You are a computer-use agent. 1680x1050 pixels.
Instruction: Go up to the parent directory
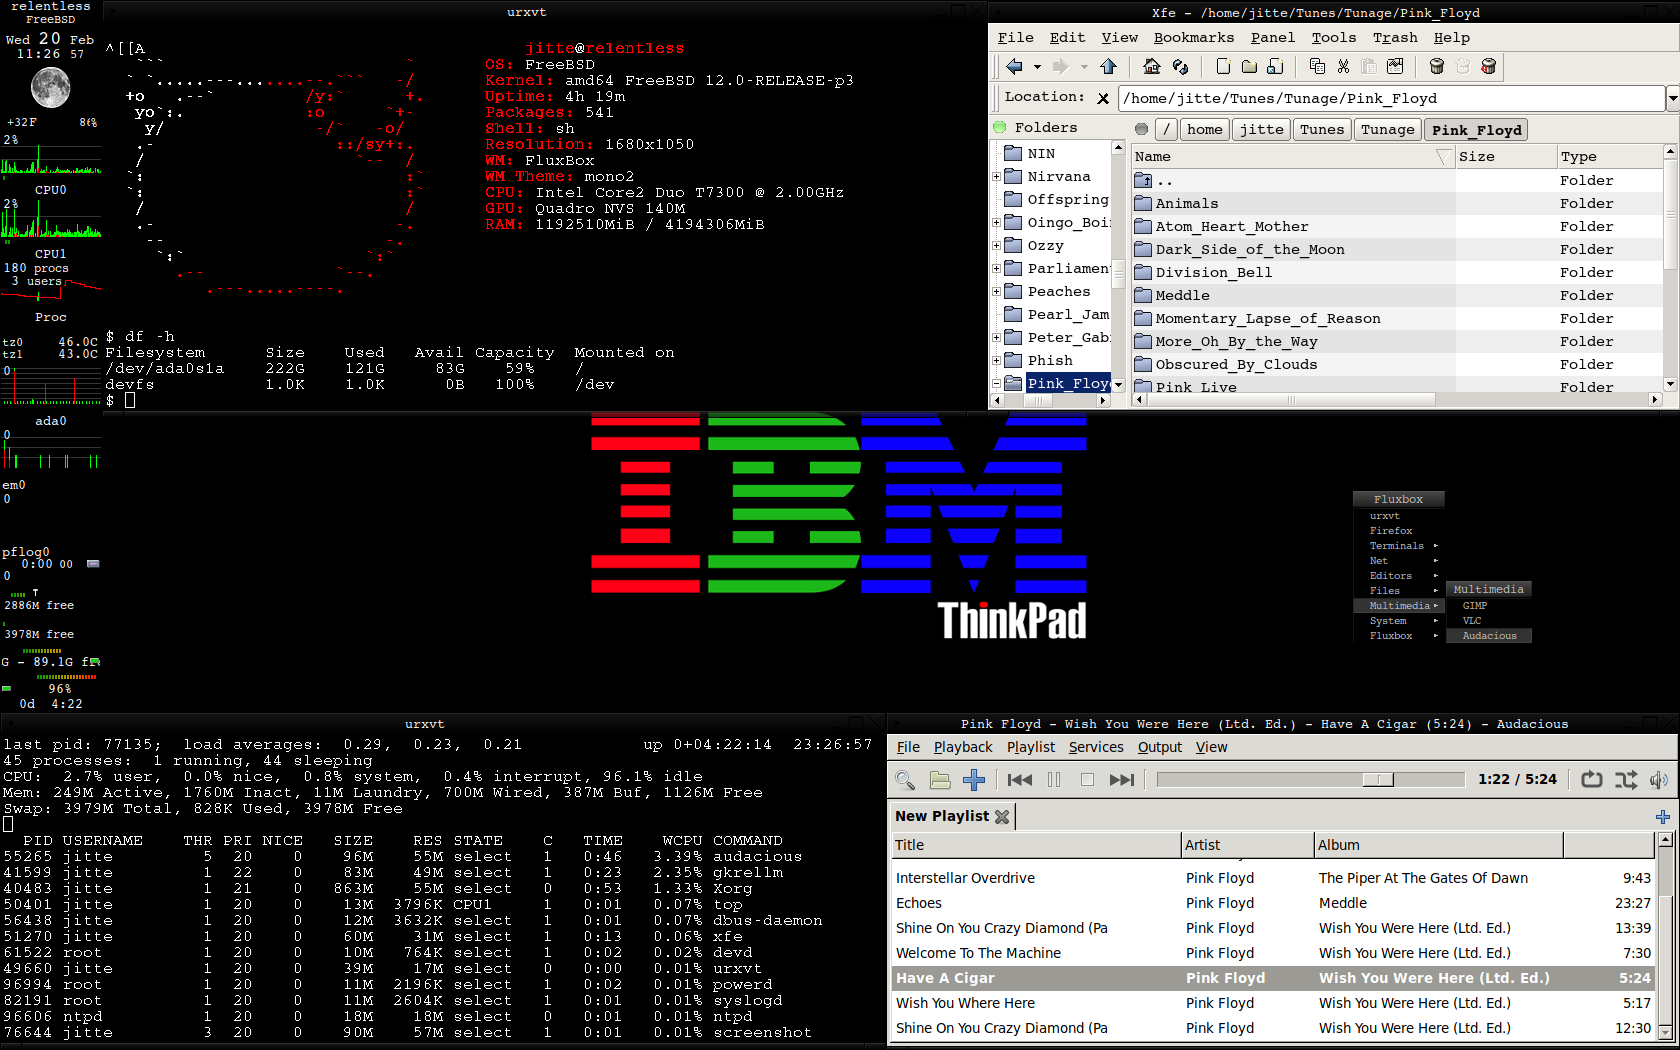[x=1108, y=67]
